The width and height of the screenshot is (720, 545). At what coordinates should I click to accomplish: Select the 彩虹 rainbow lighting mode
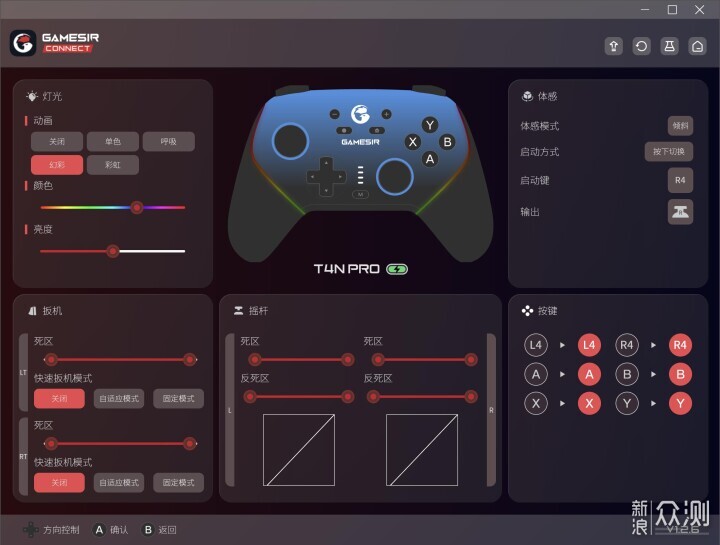[112, 165]
